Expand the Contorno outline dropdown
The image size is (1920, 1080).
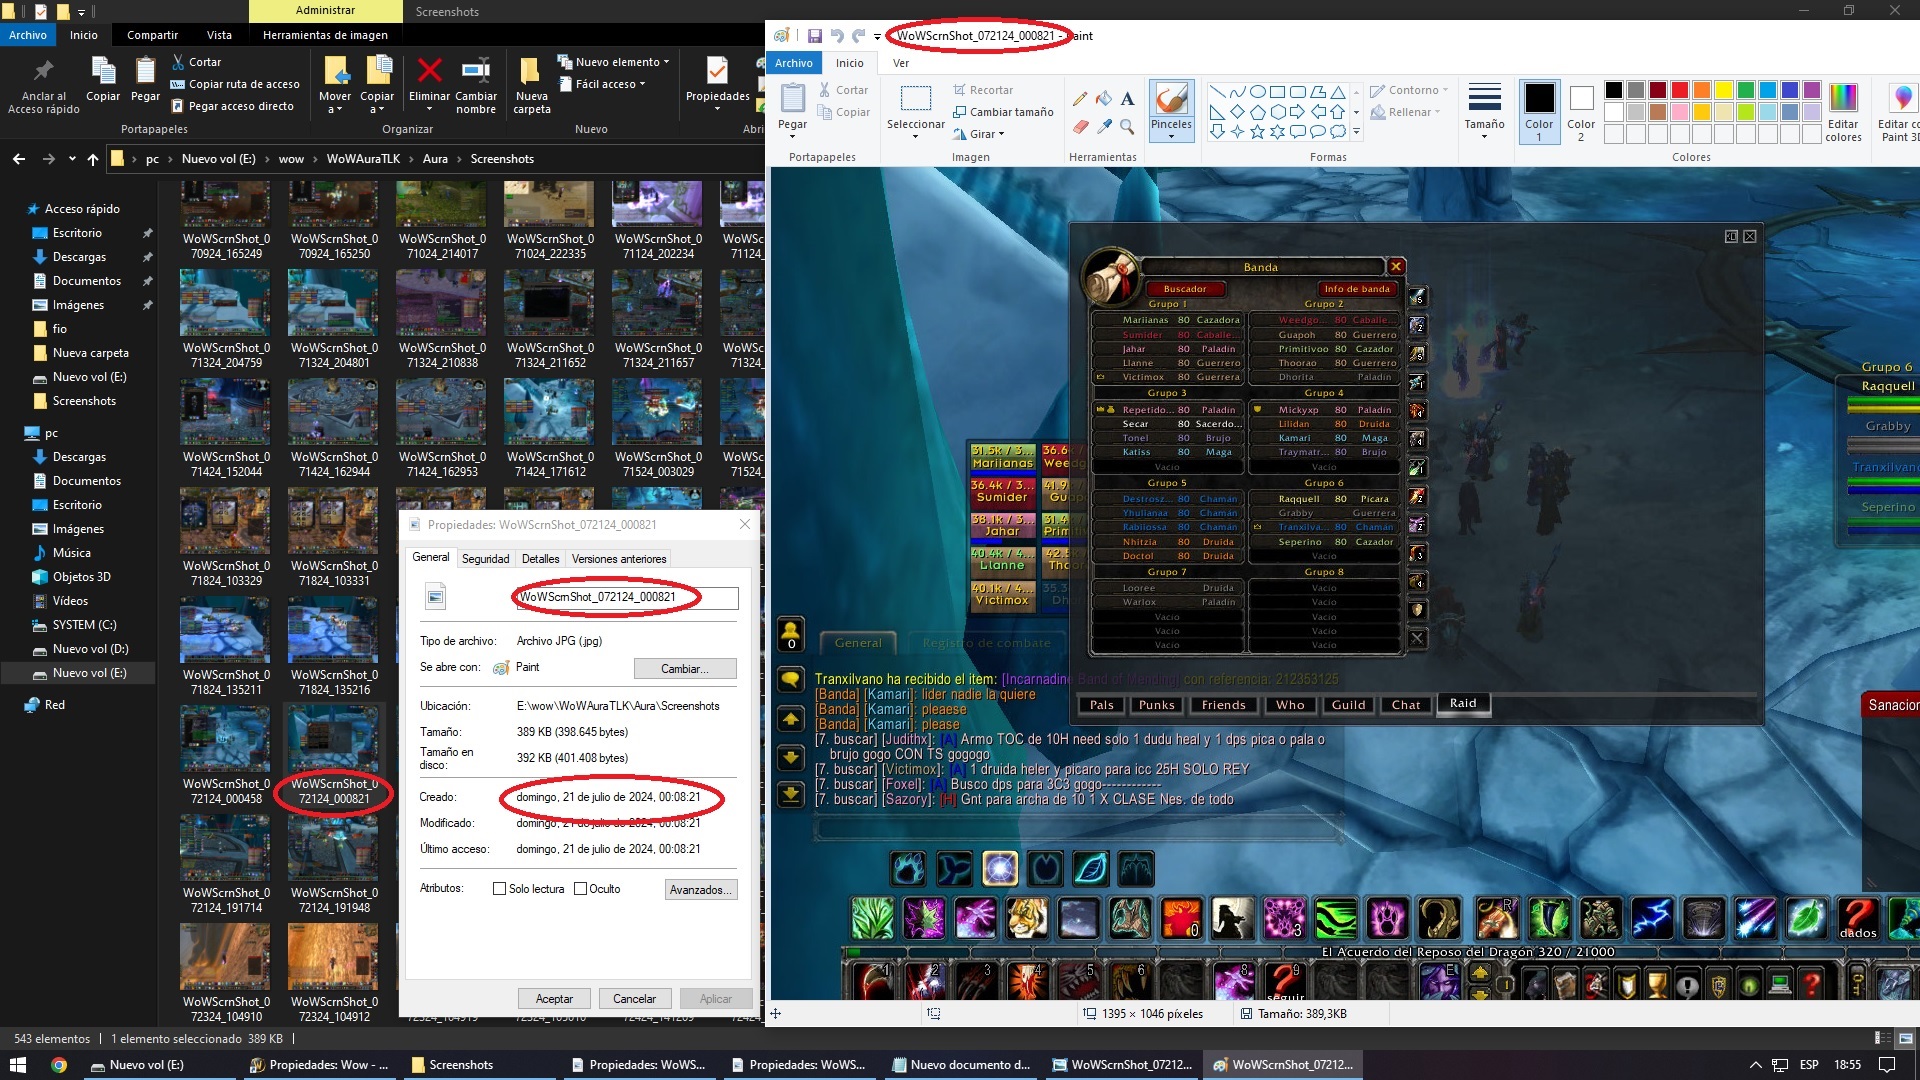[1412, 90]
